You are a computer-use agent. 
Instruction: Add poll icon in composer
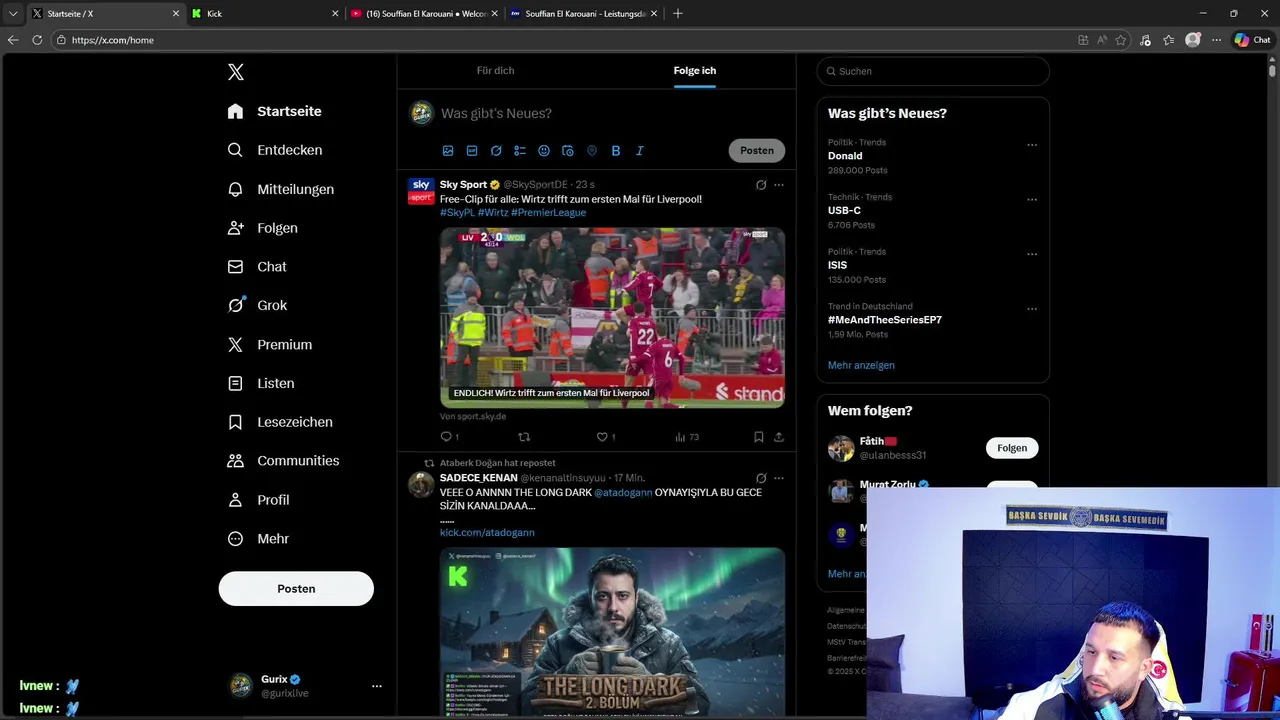coord(520,151)
